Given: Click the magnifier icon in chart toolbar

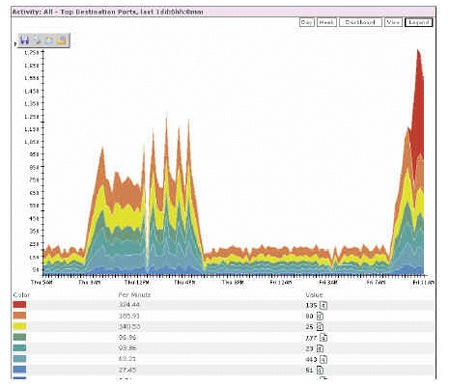Looking at the screenshot, I should [x=37, y=40].
